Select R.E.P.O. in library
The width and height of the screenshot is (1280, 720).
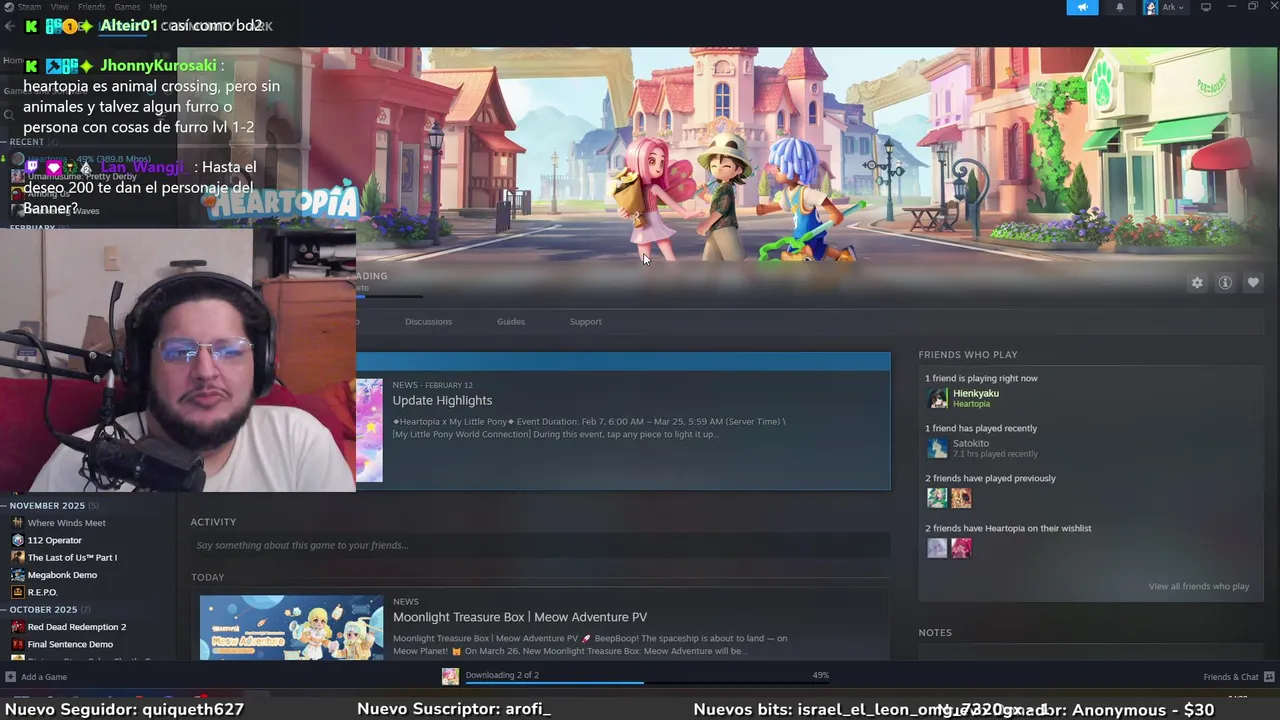(43, 592)
